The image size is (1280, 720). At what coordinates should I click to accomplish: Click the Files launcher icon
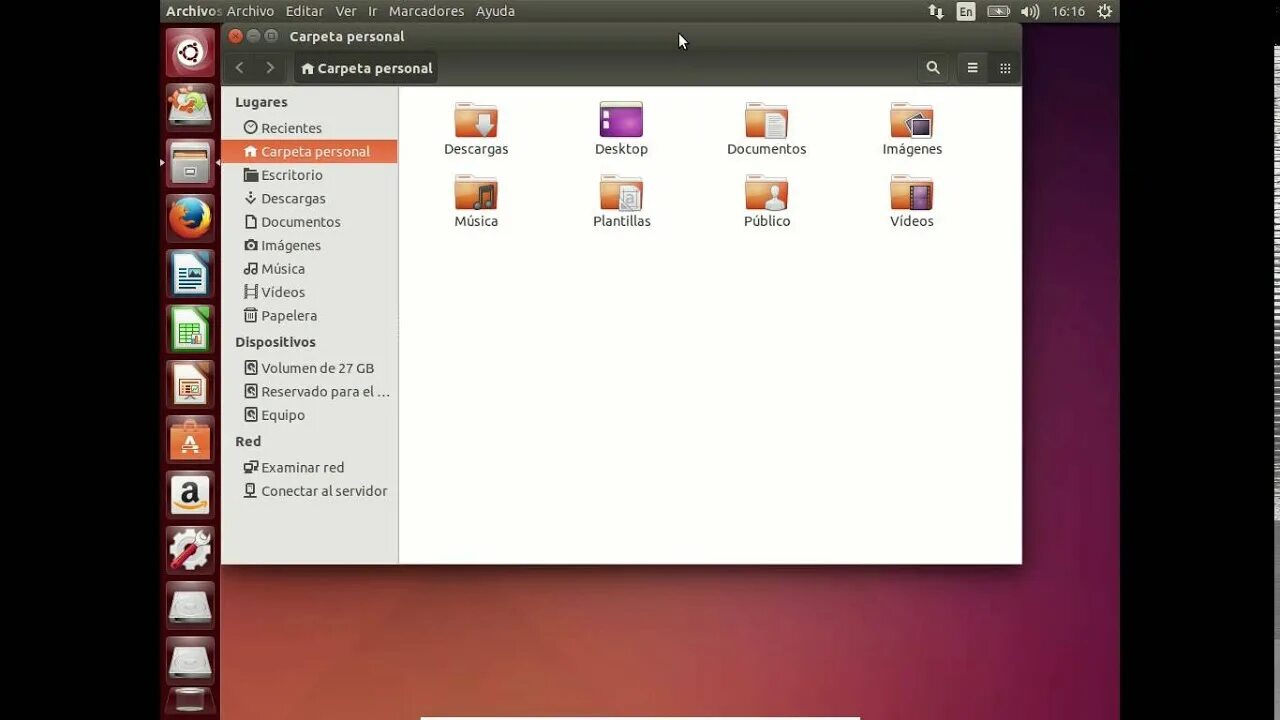190,163
